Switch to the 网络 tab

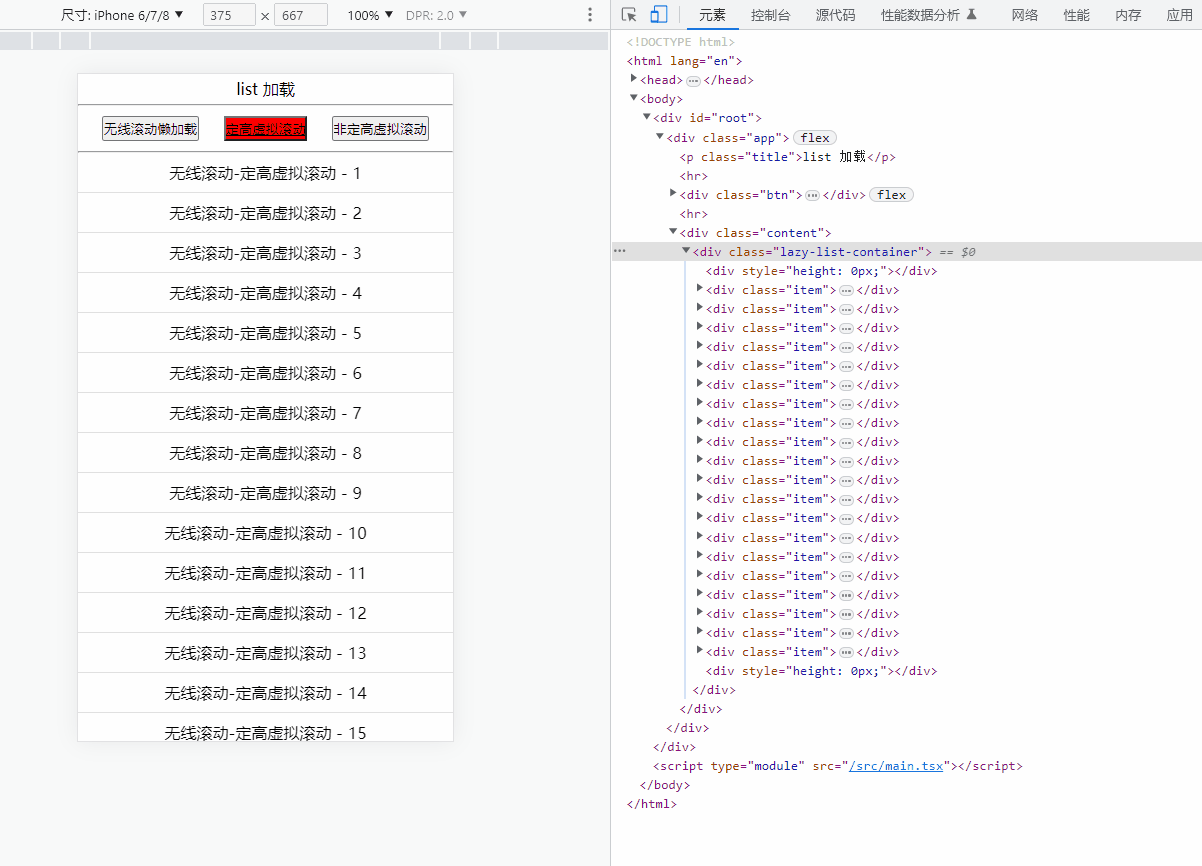point(1025,15)
